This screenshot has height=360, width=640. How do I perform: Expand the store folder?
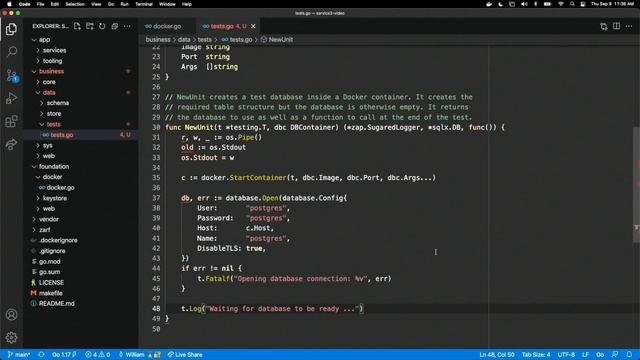pyautogui.click(x=81, y=113)
